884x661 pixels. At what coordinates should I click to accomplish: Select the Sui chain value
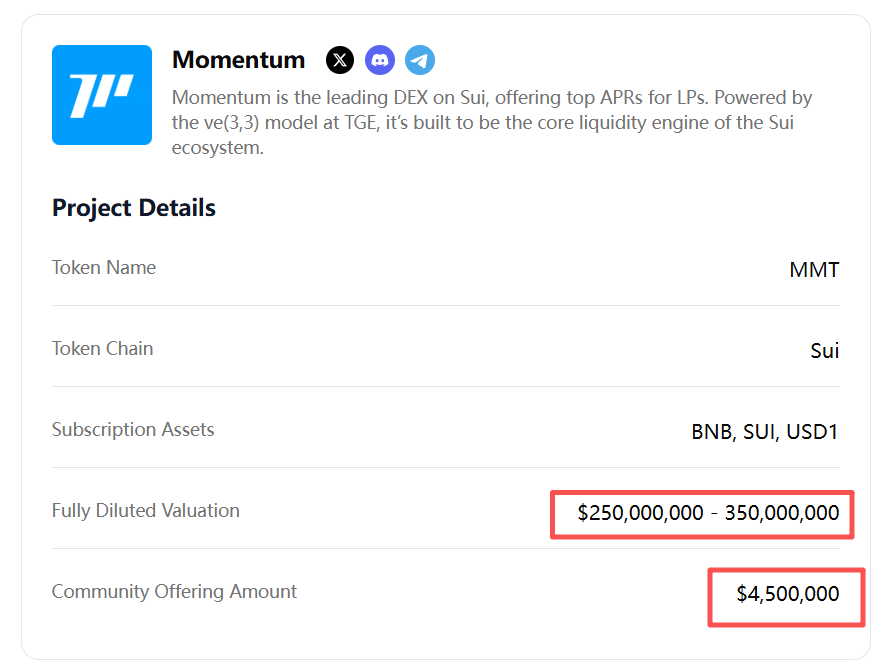[x=824, y=351]
